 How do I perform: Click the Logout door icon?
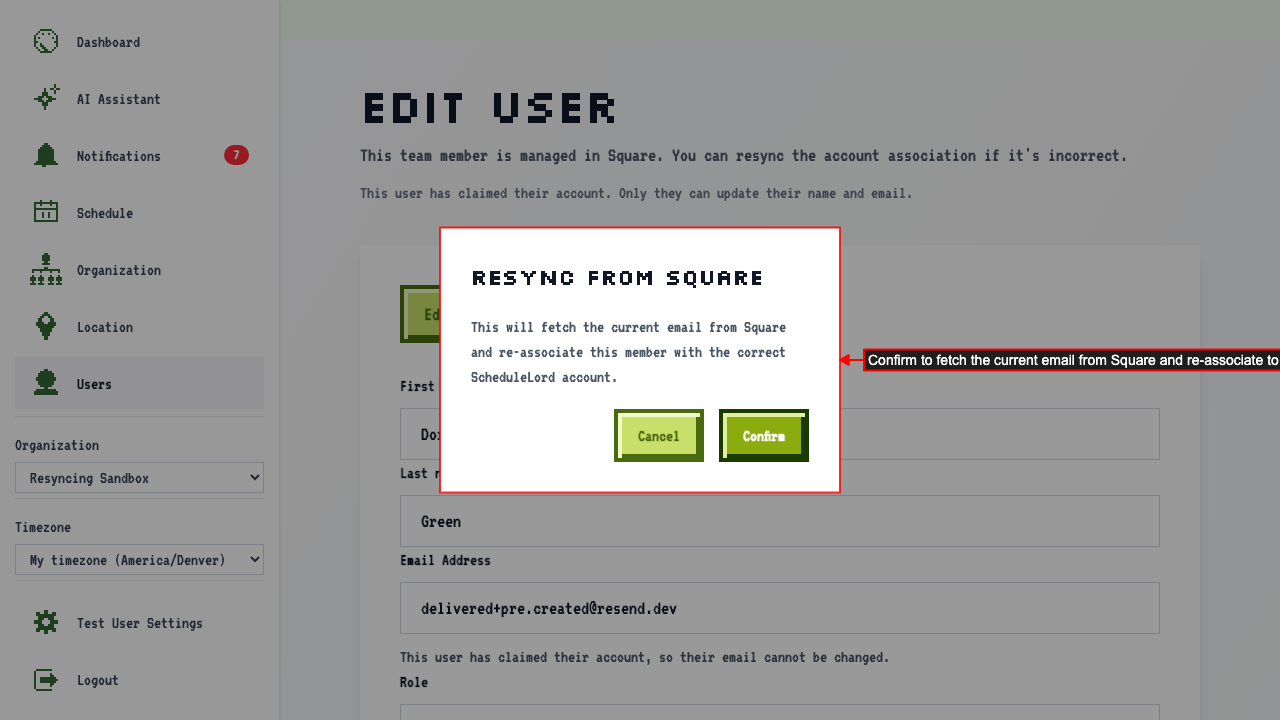pyautogui.click(x=46, y=680)
